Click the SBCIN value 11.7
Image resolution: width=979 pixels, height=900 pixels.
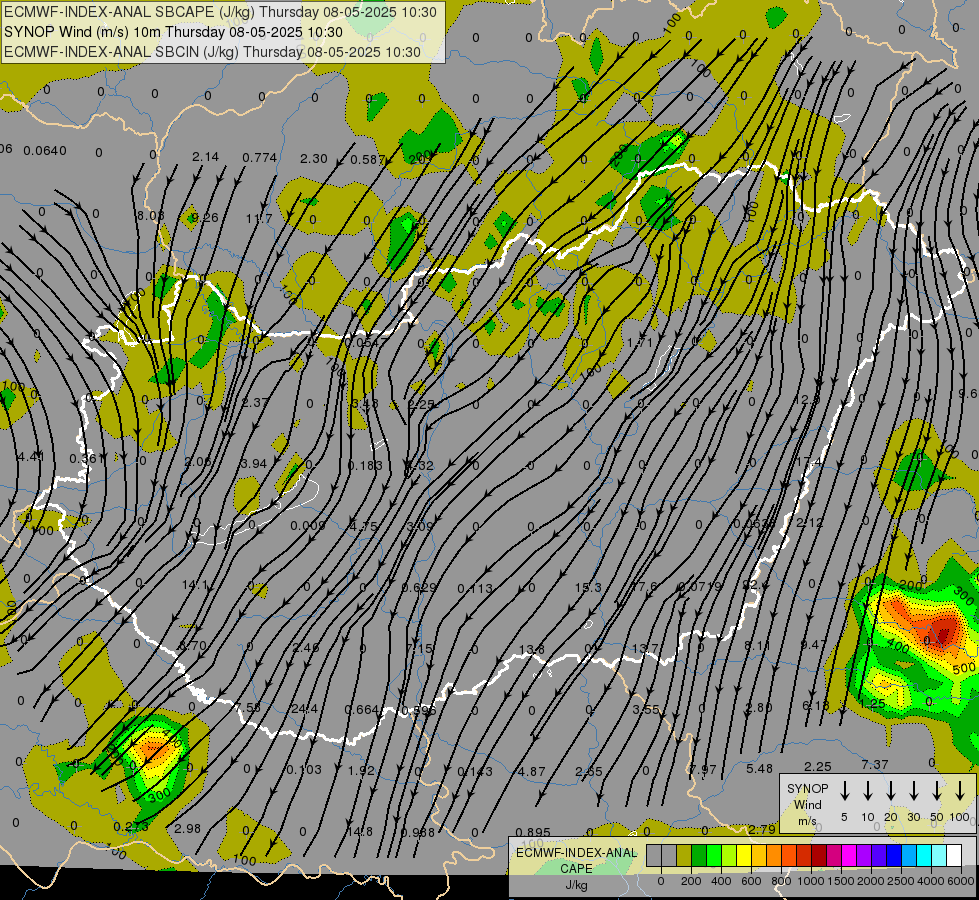(258, 219)
